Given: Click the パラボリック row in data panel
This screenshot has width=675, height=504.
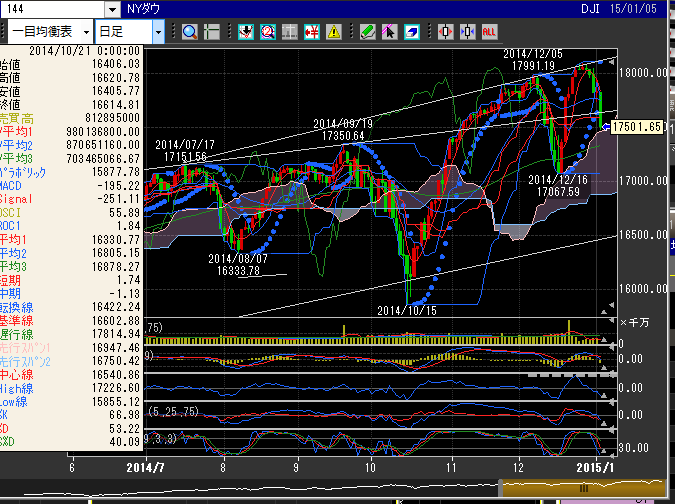Looking at the screenshot, I should [x=70, y=172].
